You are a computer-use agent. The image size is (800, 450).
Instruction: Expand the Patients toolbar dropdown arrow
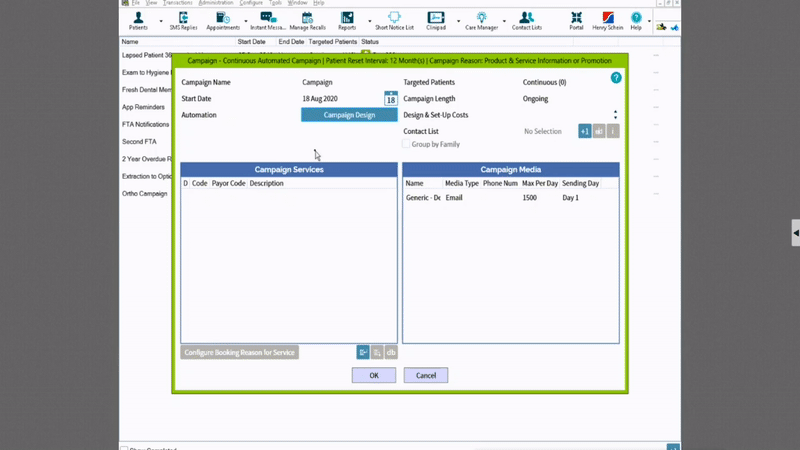pyautogui.click(x=161, y=21)
